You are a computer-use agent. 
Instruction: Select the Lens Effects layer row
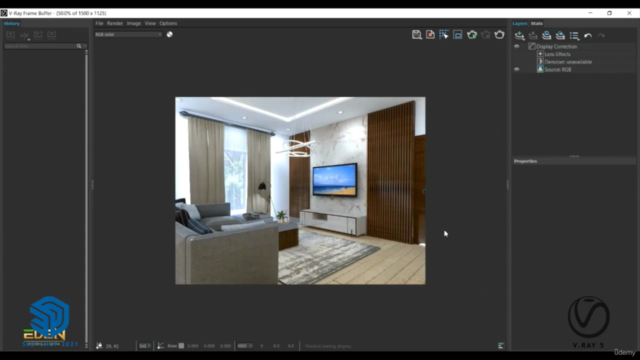[x=574, y=54]
